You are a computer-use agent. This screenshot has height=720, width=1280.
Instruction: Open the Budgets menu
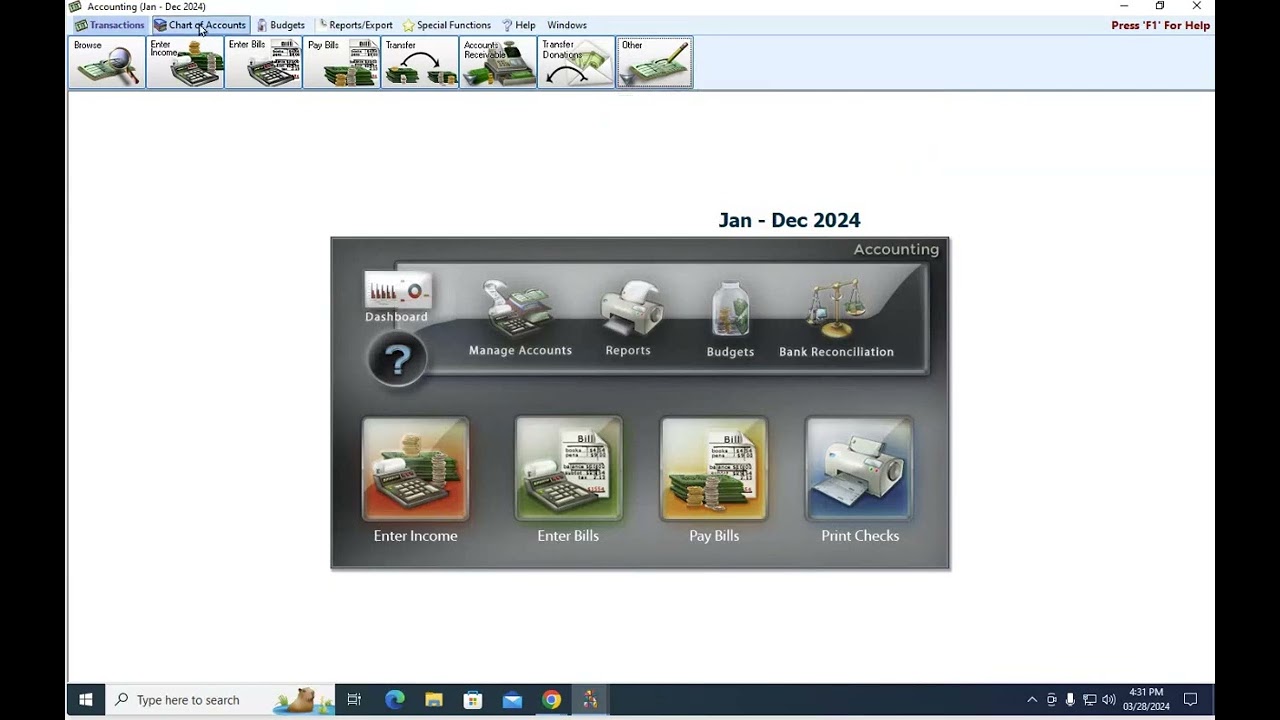click(x=280, y=25)
